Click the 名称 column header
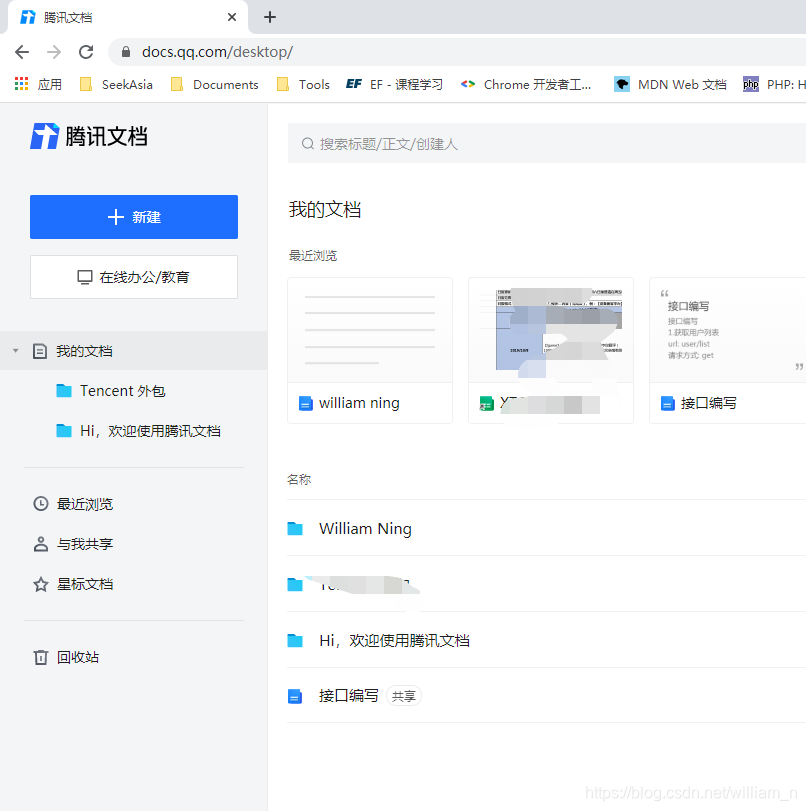The height and width of the screenshot is (811, 806). (x=300, y=479)
